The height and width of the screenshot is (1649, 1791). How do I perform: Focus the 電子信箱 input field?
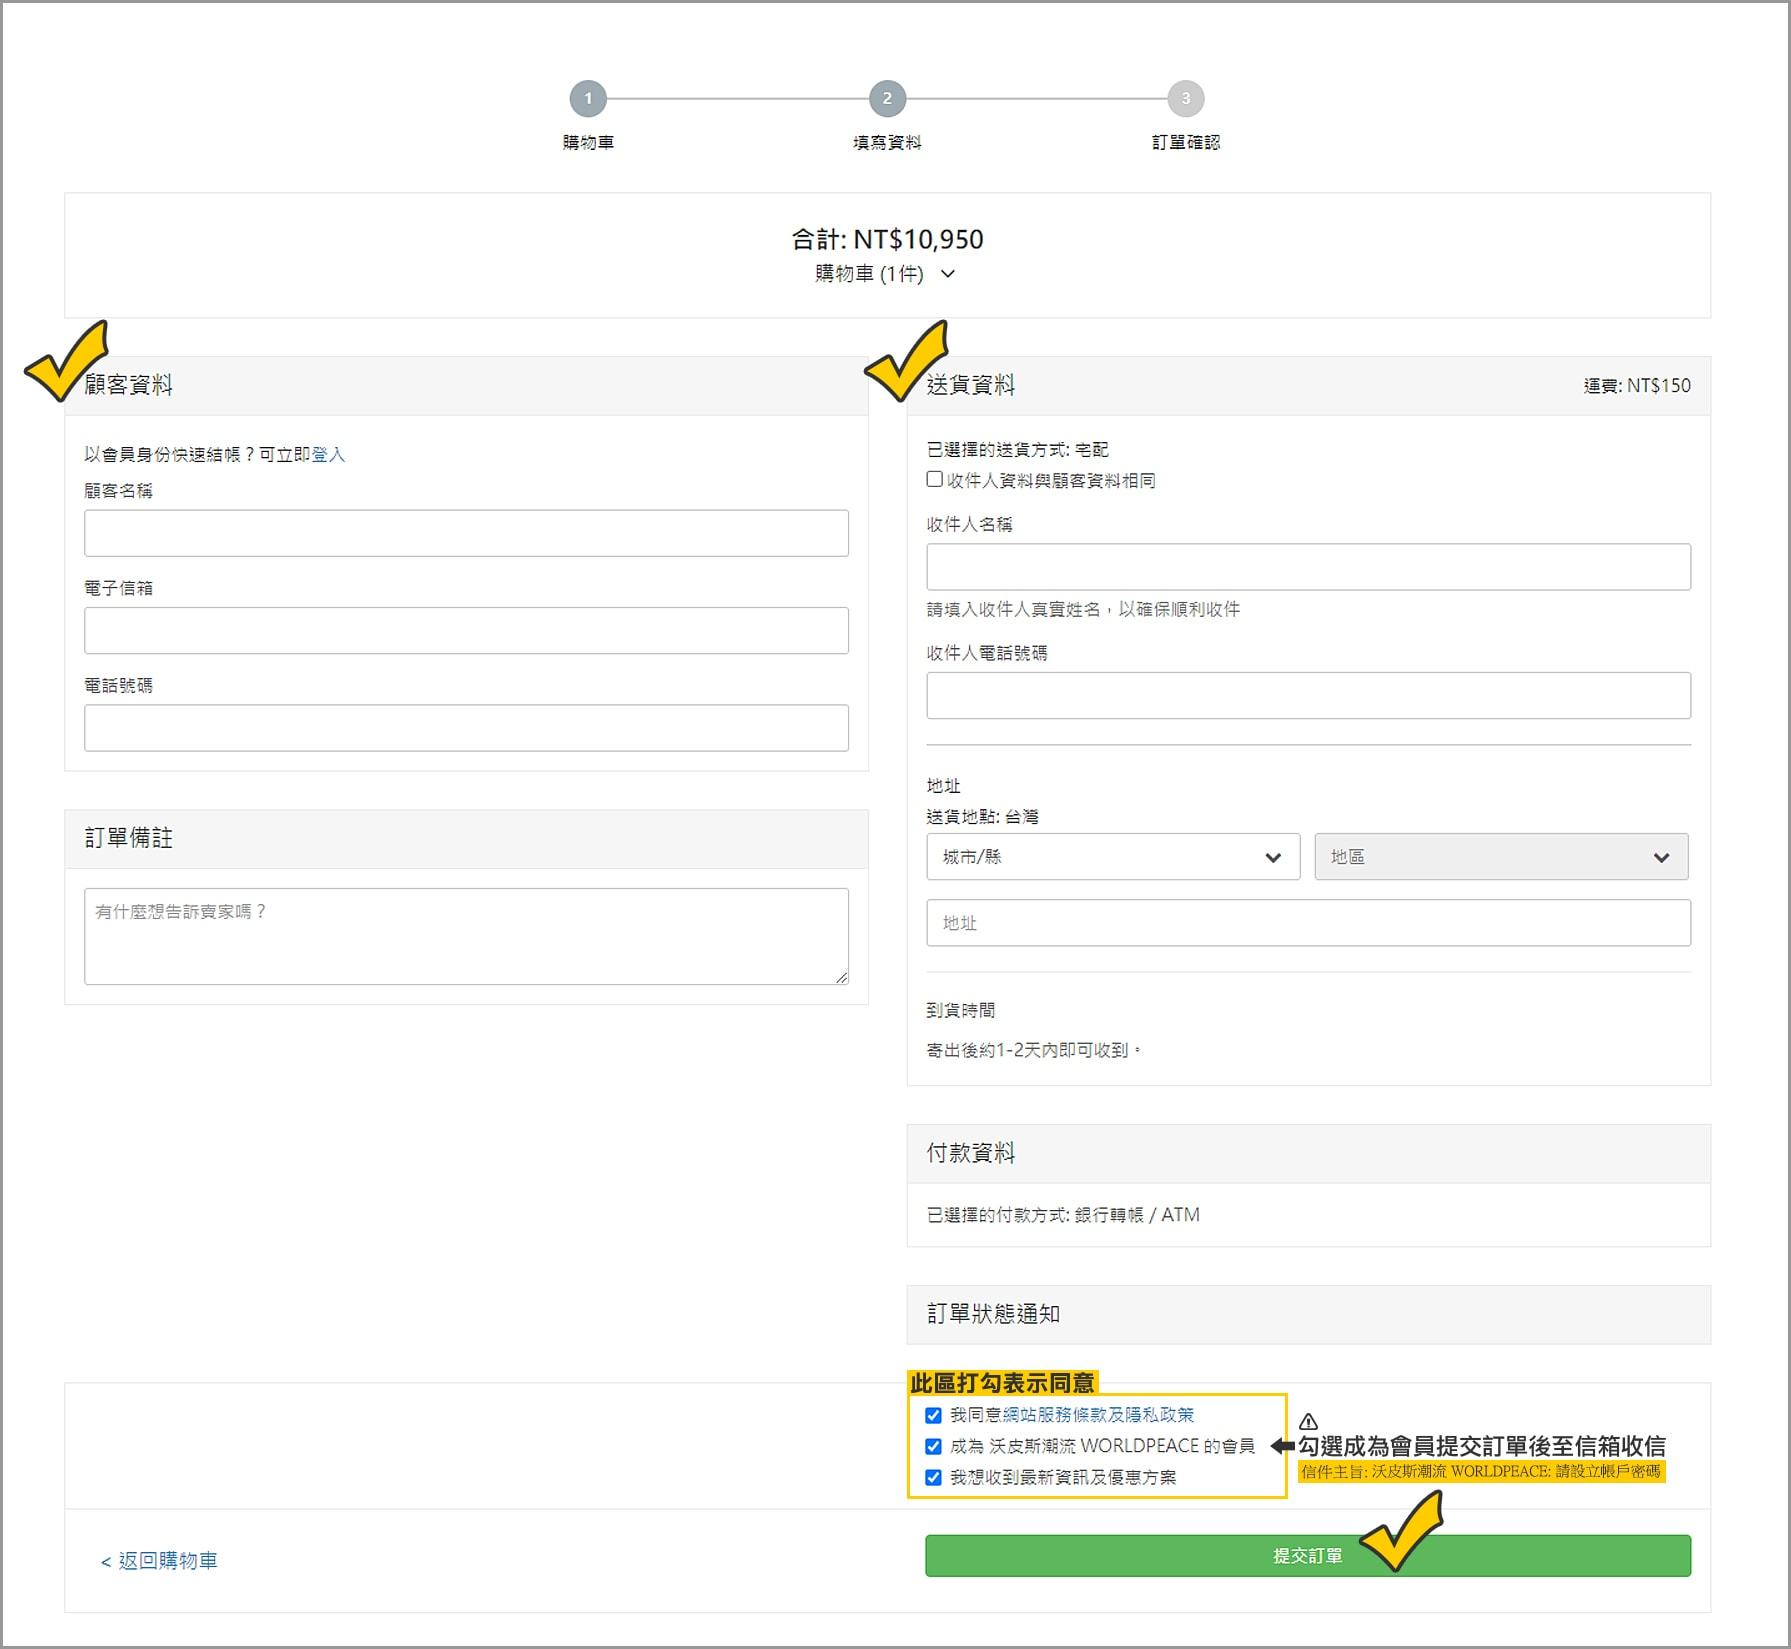[466, 631]
